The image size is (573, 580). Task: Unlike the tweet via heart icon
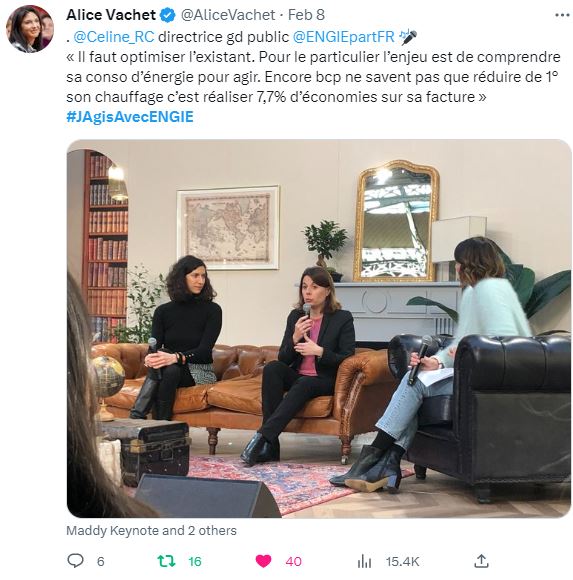point(263,561)
